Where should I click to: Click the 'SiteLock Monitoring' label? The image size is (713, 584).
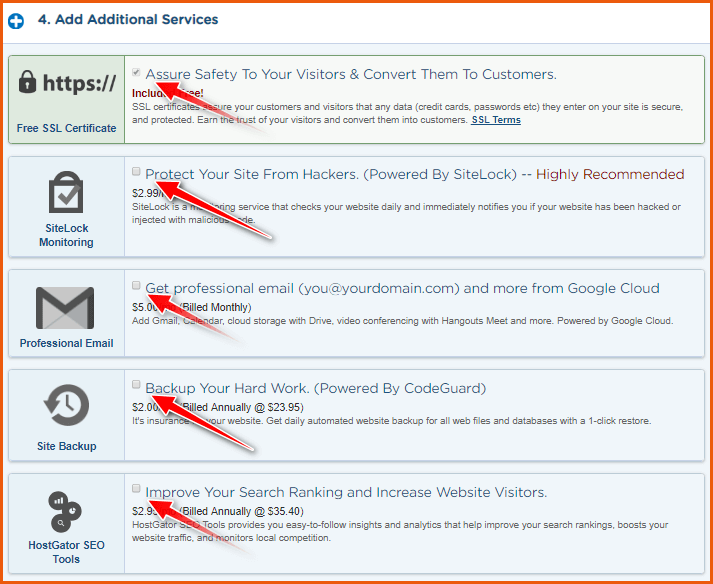[66, 235]
